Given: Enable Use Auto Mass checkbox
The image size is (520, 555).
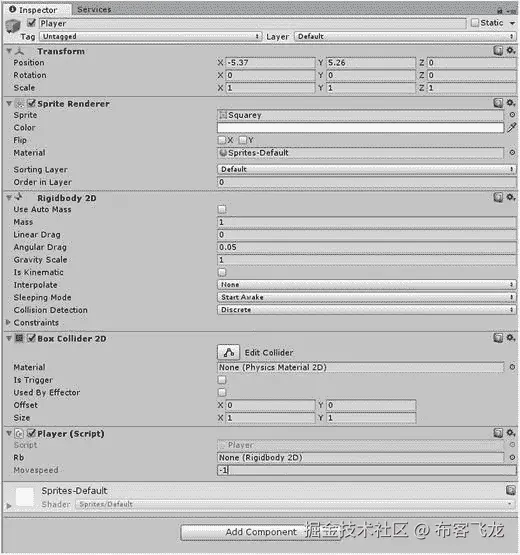Looking at the screenshot, I should (x=222, y=210).
